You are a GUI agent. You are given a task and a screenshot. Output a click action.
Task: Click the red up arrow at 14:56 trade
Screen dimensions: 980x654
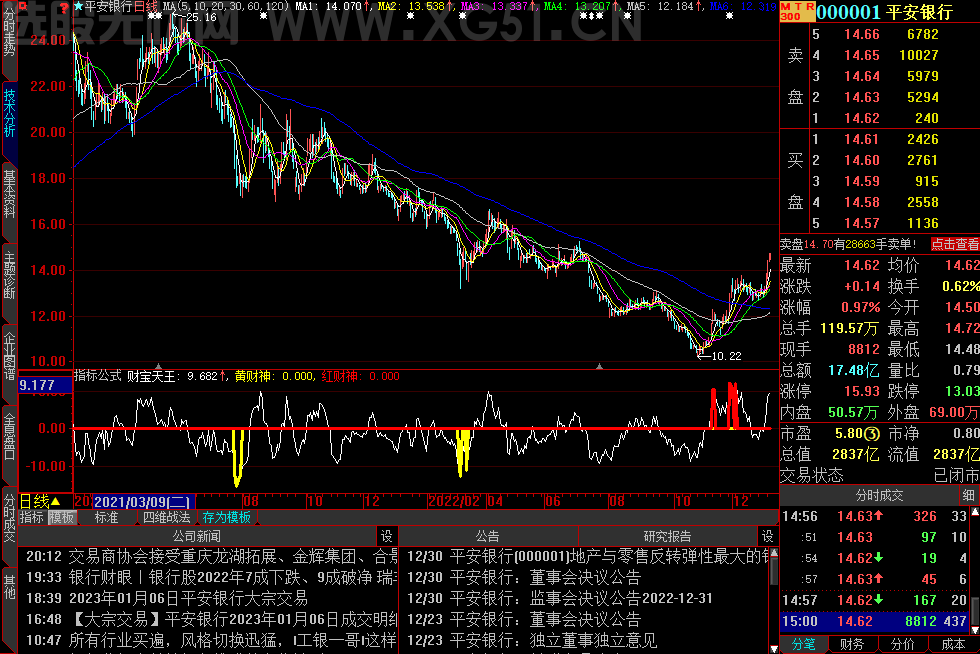click(x=878, y=516)
